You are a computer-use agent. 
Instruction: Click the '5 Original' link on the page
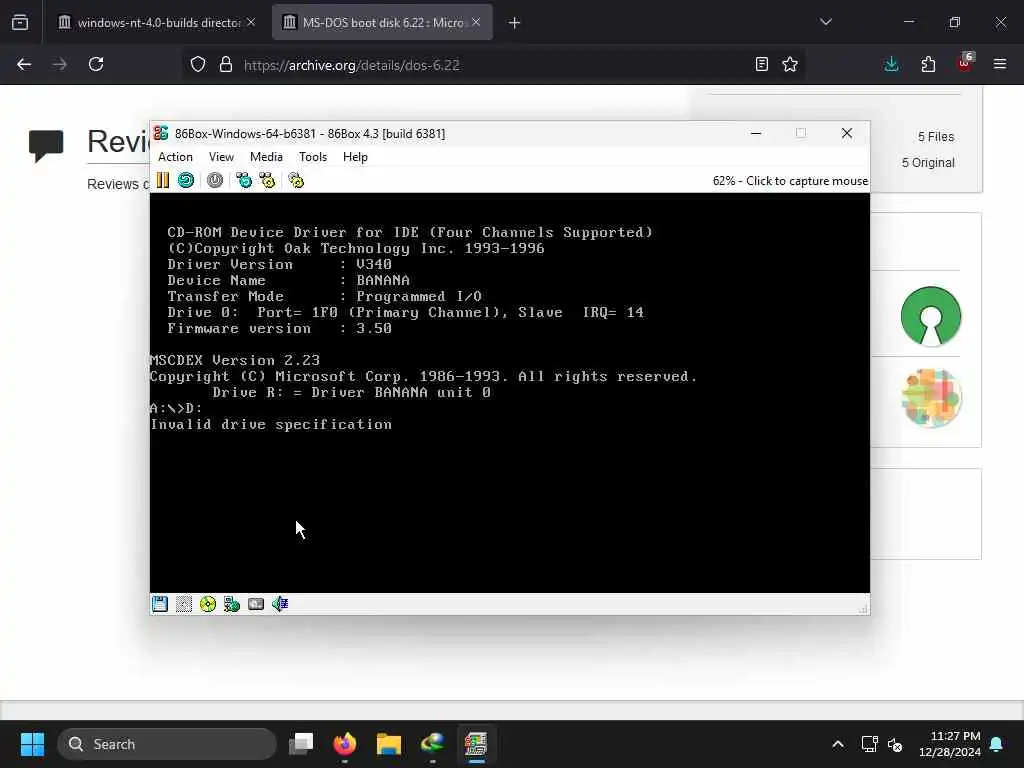[928, 163]
